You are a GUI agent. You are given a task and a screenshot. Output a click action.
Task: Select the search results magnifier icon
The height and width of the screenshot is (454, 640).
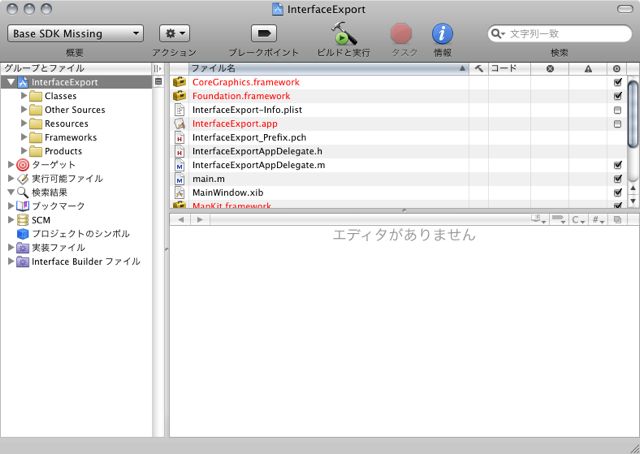point(23,192)
